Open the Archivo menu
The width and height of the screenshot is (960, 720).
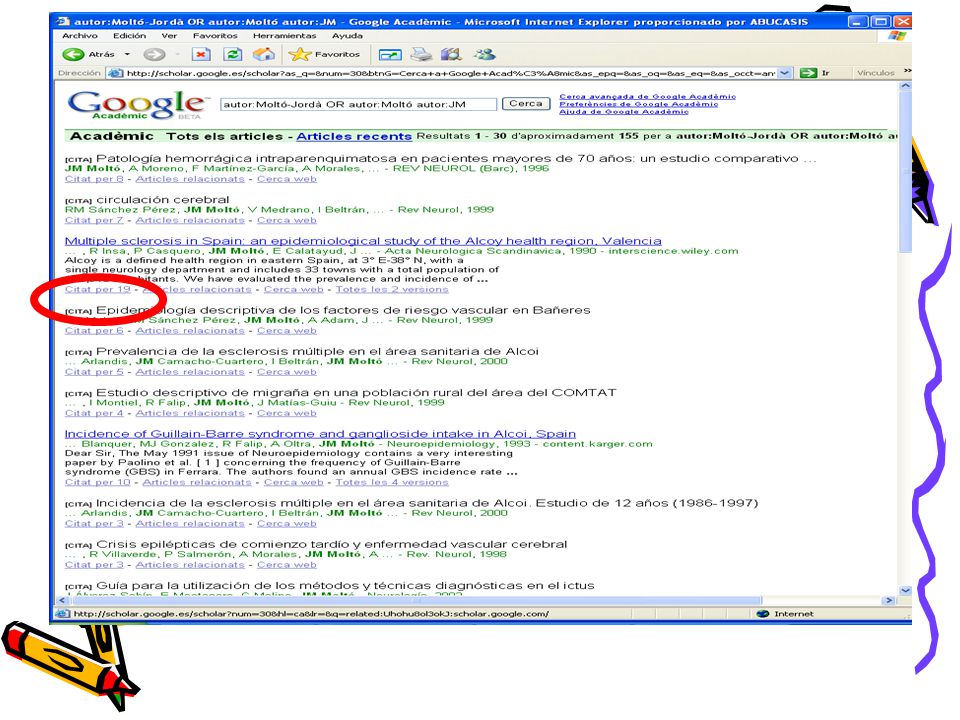pyautogui.click(x=80, y=36)
